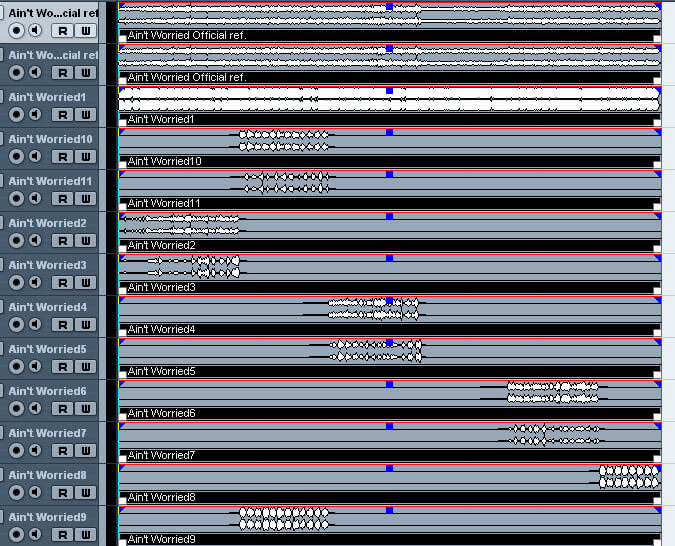Record-enable the Ain't Worried1 track
Viewport: 675px width, 546px height.
[16, 115]
